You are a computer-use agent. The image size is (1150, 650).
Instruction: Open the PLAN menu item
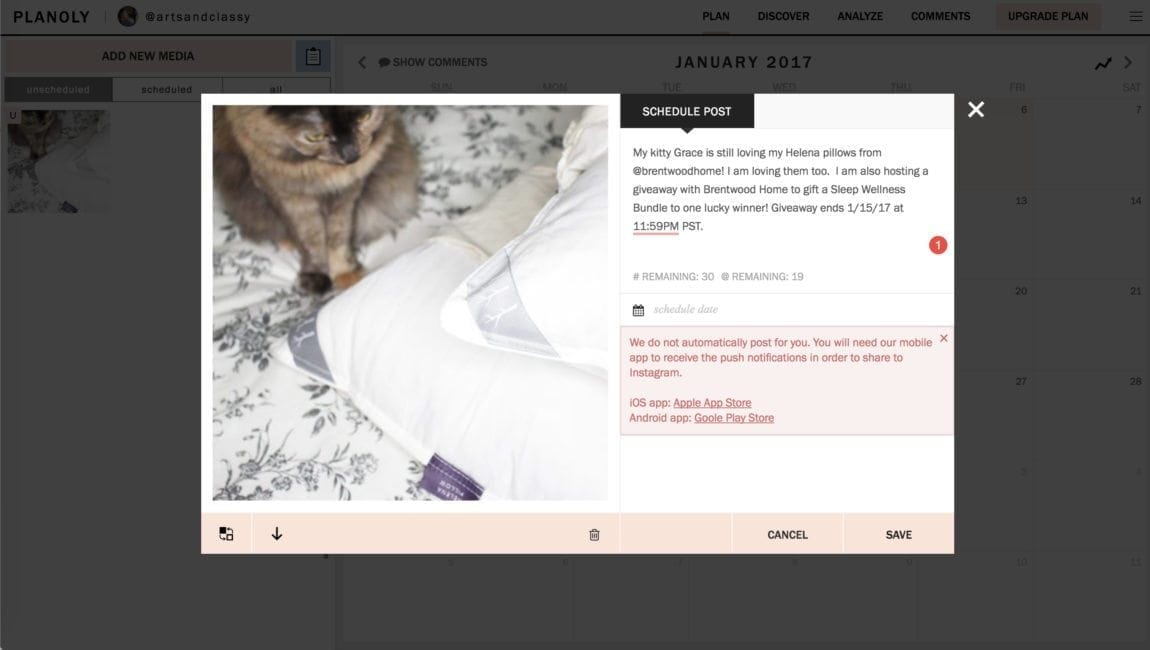click(x=716, y=16)
